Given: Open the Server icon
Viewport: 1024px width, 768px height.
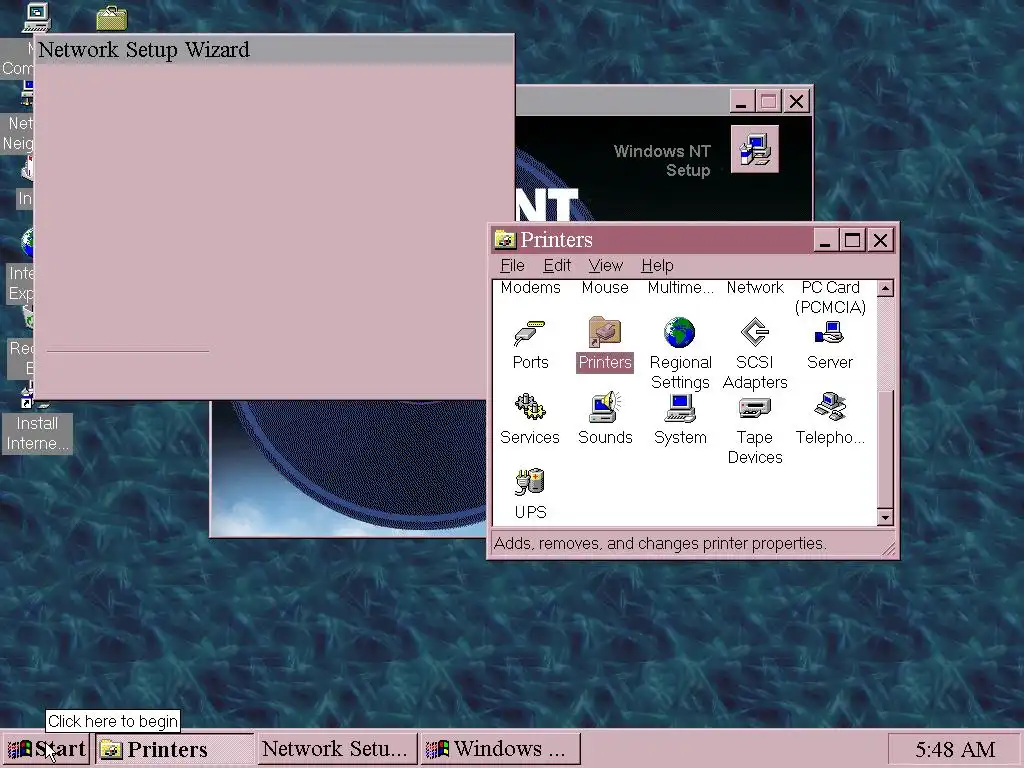Looking at the screenshot, I should pyautogui.click(x=829, y=332).
